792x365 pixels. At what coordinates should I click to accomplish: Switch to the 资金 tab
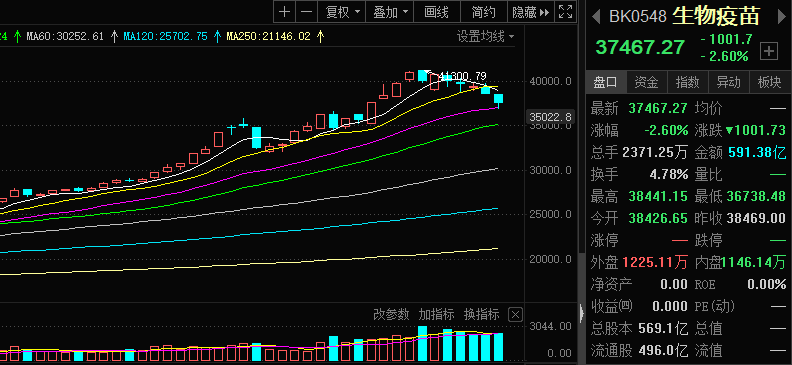647,82
